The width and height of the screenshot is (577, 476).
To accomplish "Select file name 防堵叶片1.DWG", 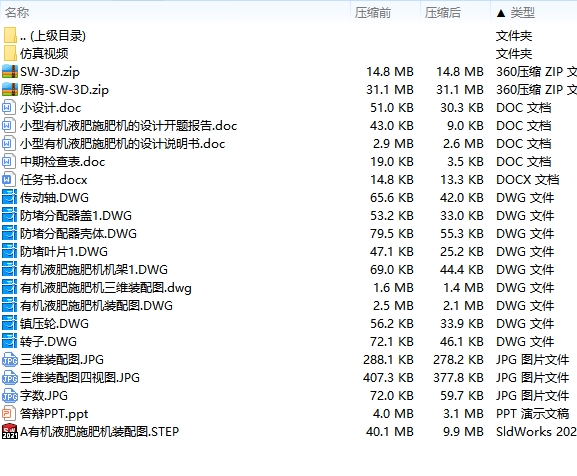I will (x=64, y=252).
